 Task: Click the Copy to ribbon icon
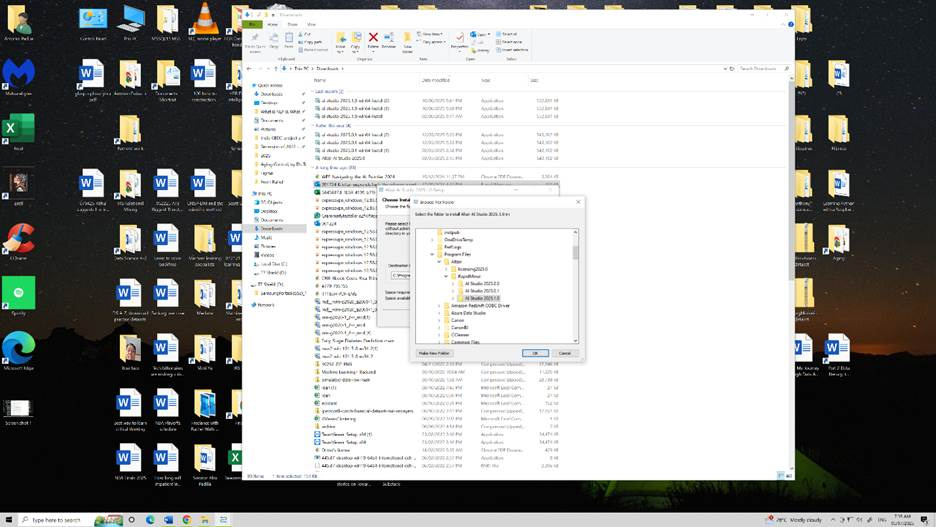tap(356, 42)
